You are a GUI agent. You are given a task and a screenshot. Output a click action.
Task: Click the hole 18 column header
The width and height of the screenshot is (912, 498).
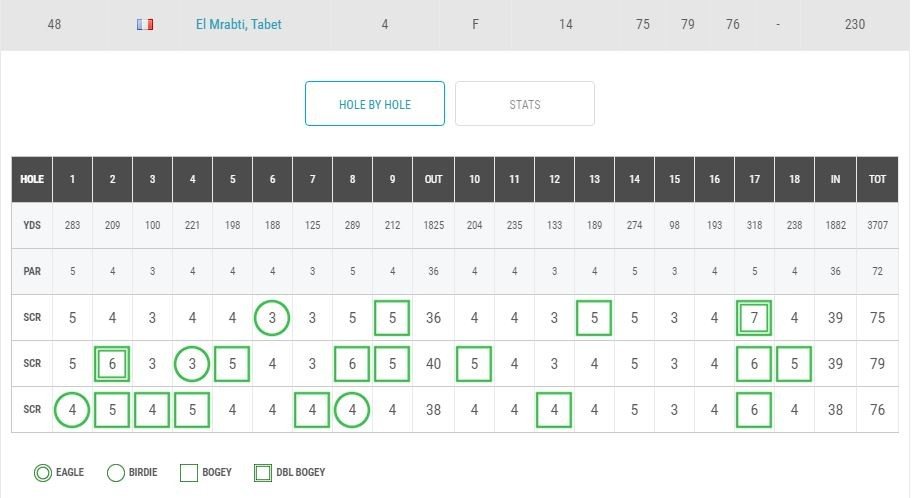795,179
